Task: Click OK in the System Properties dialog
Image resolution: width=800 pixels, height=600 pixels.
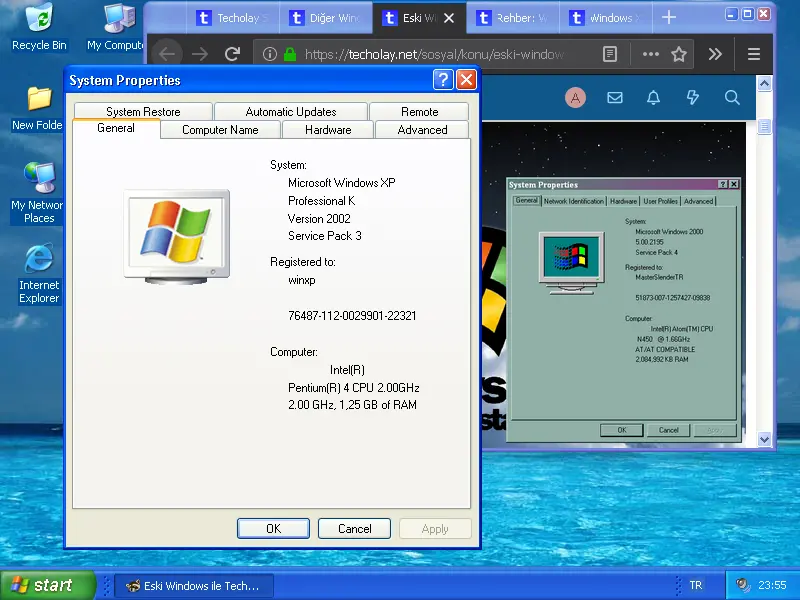Action: 273,529
